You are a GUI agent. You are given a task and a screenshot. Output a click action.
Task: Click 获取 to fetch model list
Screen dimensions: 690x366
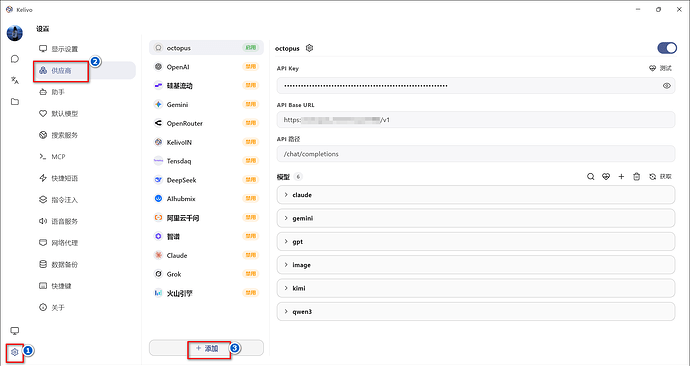coord(661,176)
